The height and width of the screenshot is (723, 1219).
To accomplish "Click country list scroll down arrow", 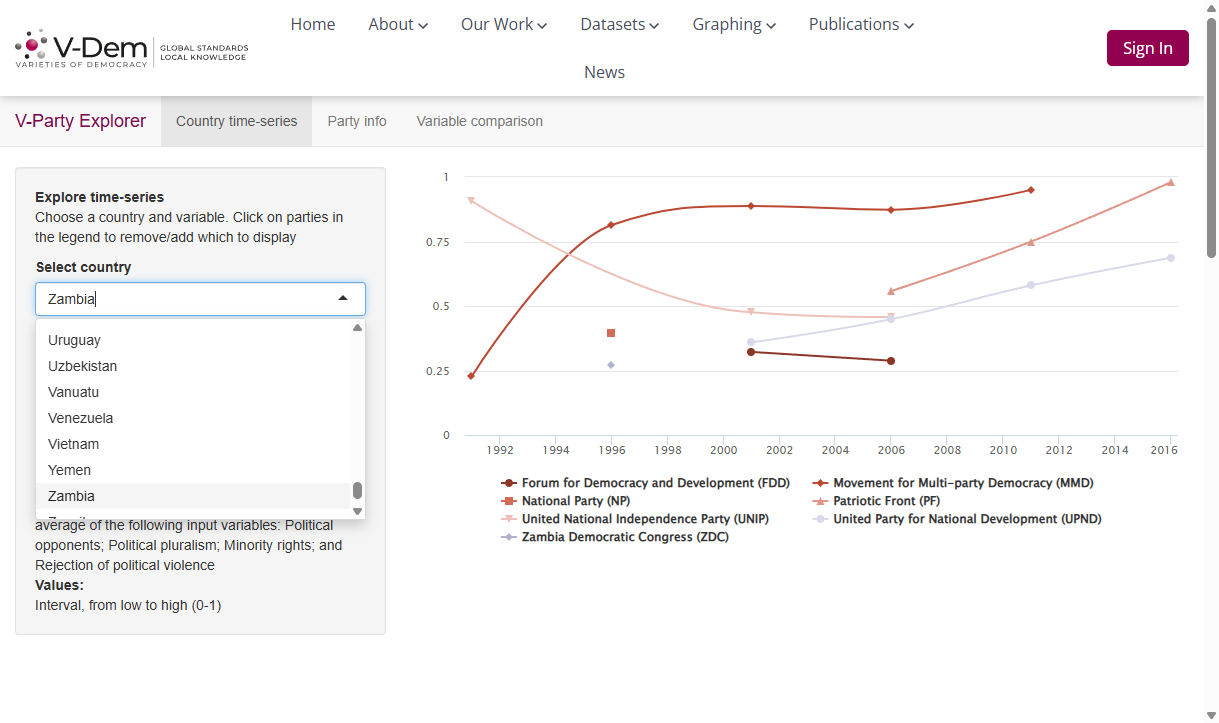I will tap(358, 512).
